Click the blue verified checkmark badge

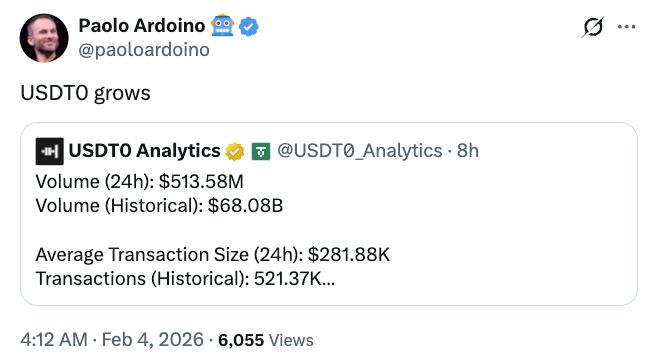249,26
